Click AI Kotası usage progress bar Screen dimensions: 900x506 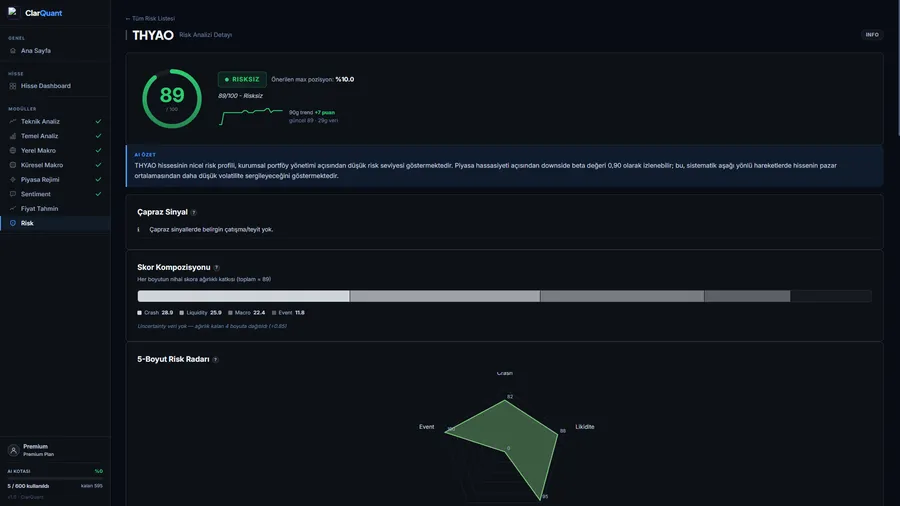[55, 478]
